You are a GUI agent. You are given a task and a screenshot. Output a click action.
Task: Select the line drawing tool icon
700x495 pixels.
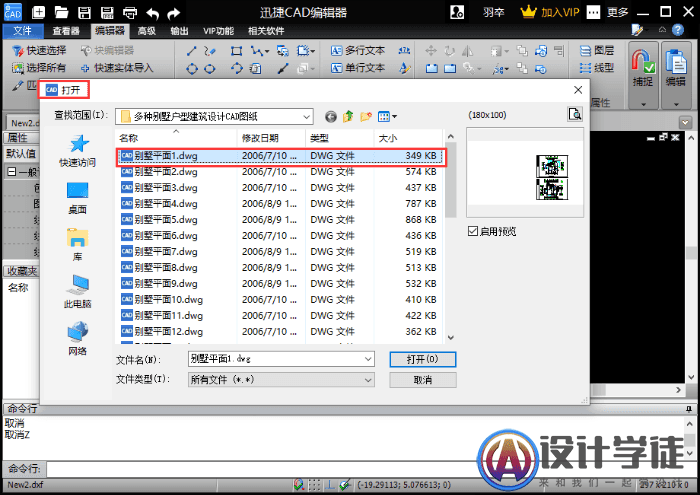[192, 51]
